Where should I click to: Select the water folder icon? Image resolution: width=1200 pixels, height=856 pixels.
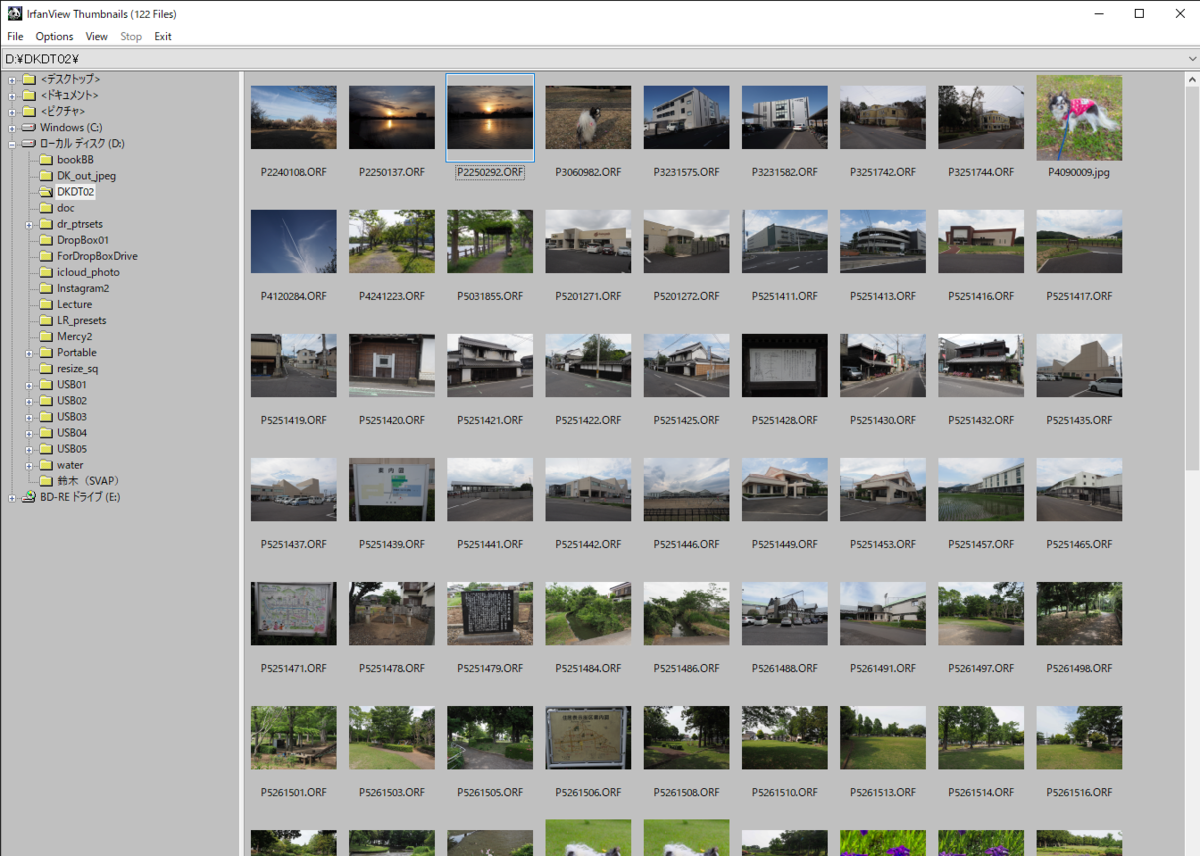point(46,465)
